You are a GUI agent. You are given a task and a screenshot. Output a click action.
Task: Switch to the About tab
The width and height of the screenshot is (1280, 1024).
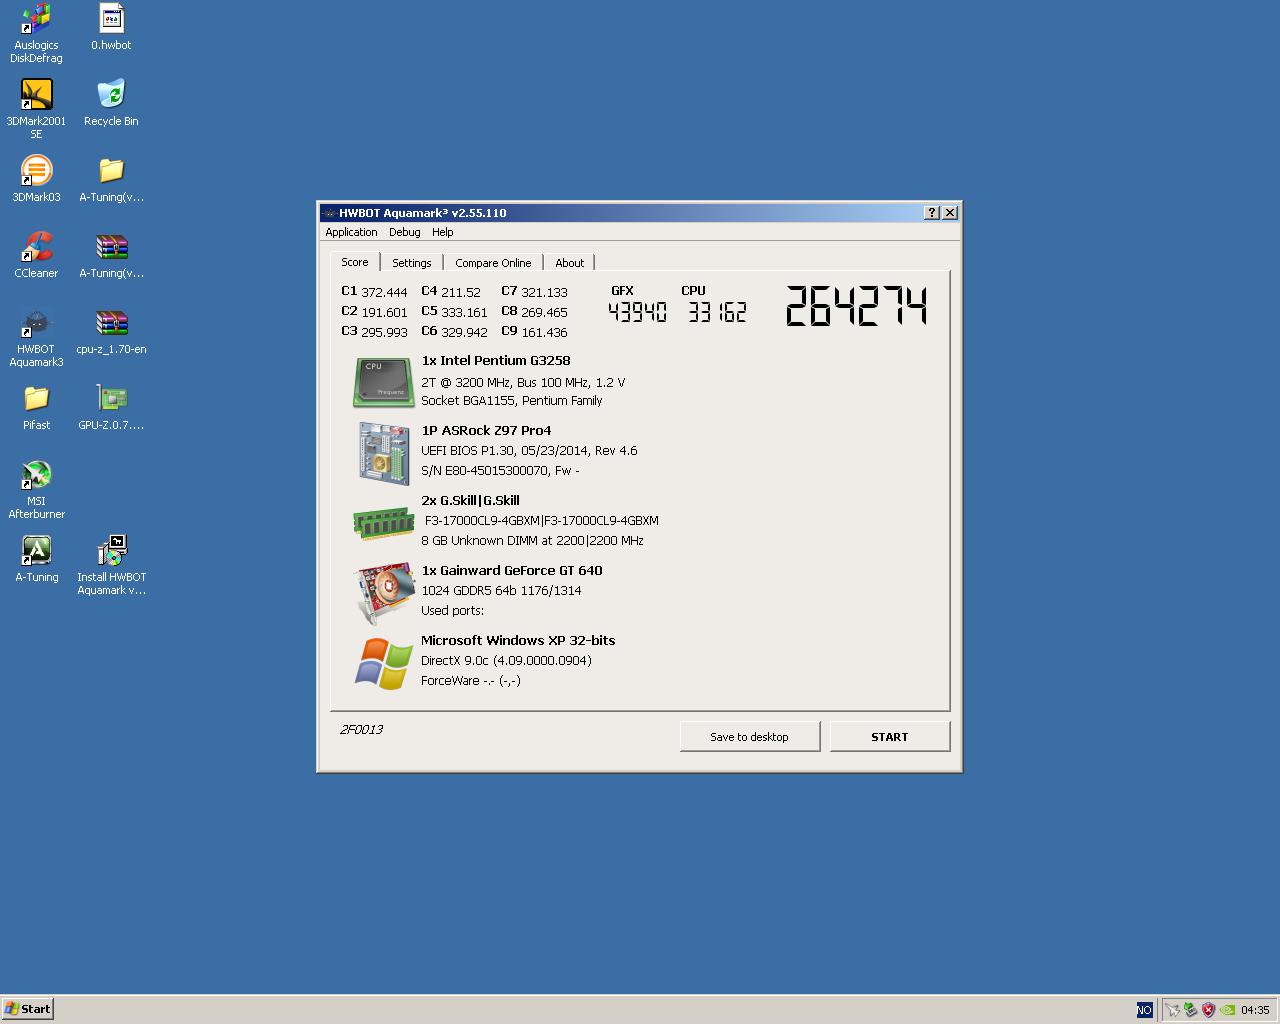tap(570, 263)
